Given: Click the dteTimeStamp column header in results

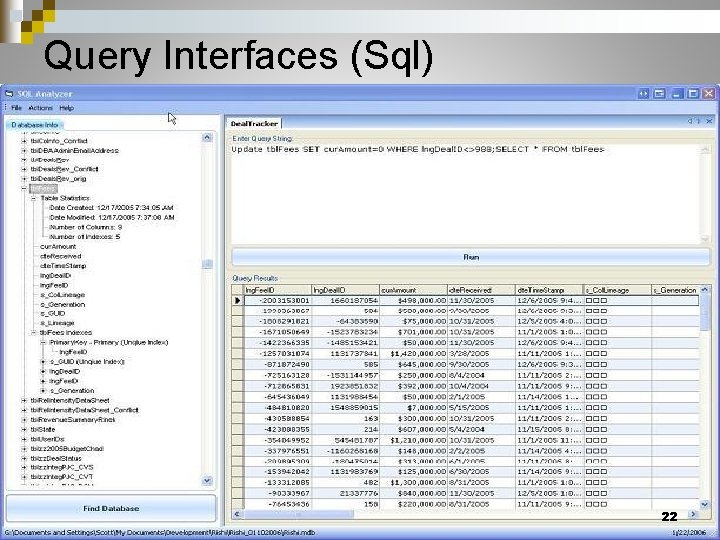Looking at the screenshot, I should [549, 290].
